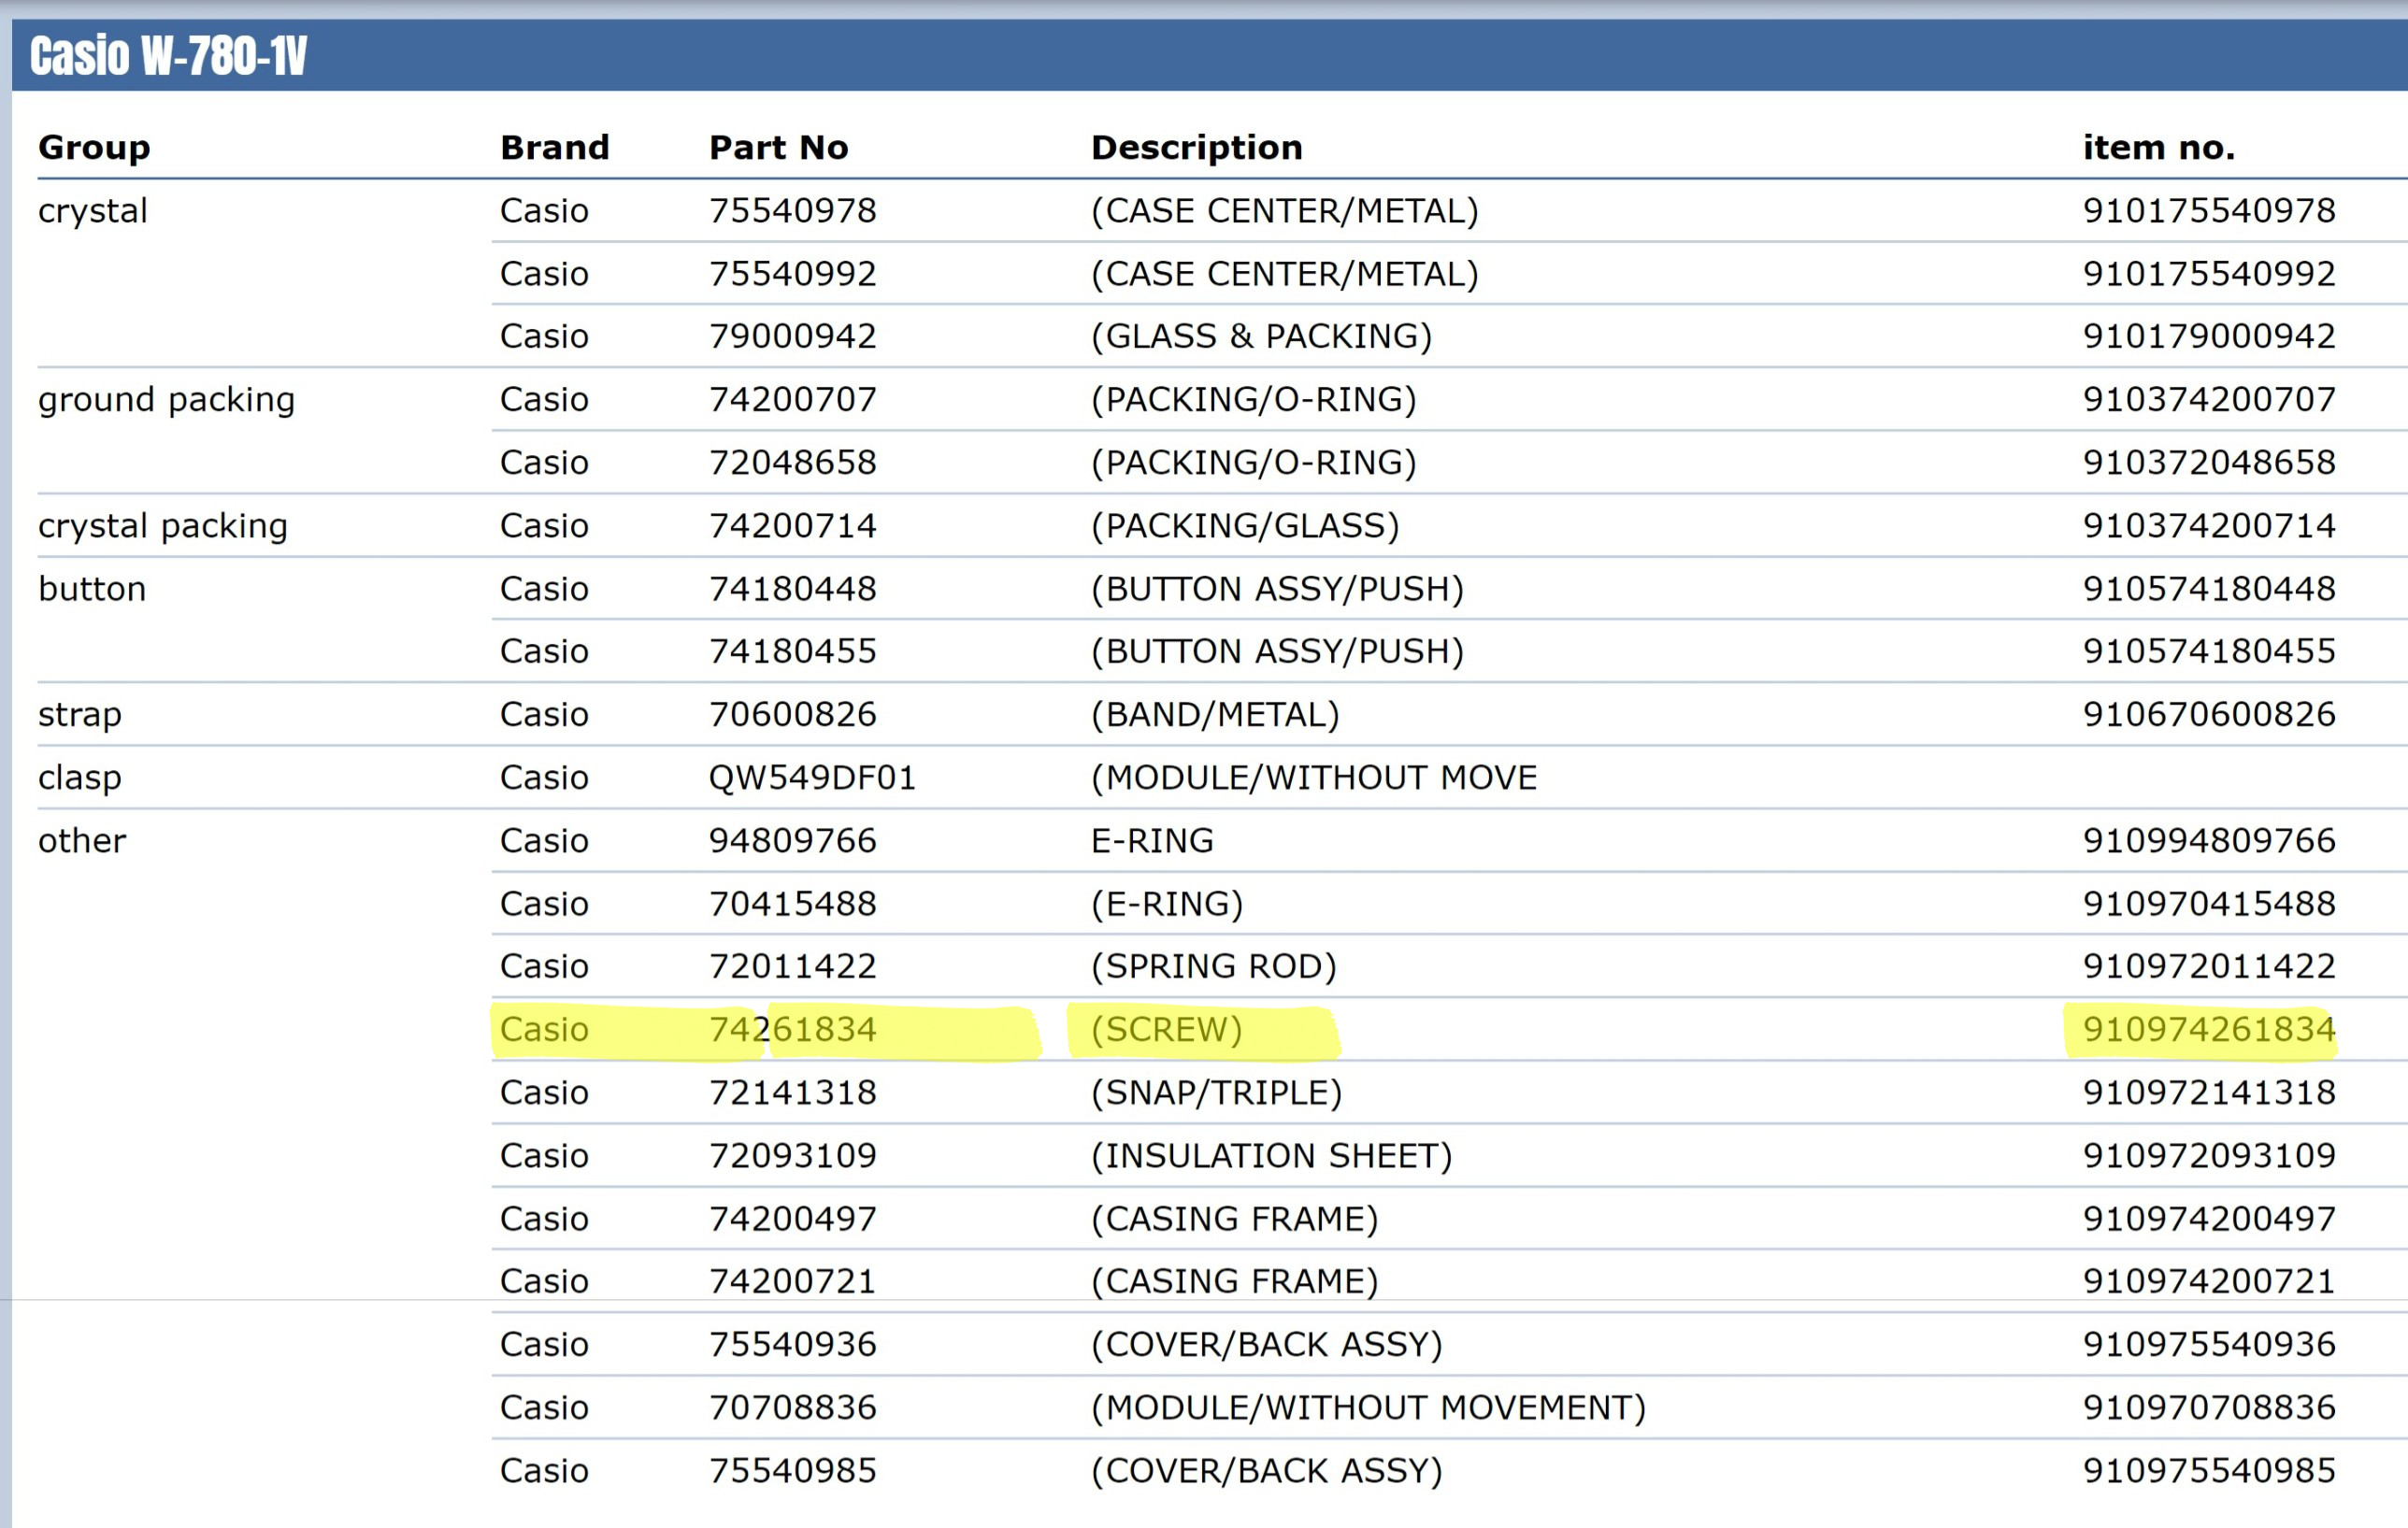2408x1528 pixels.
Task: Click item number 910975540936
Action: click(2209, 1345)
